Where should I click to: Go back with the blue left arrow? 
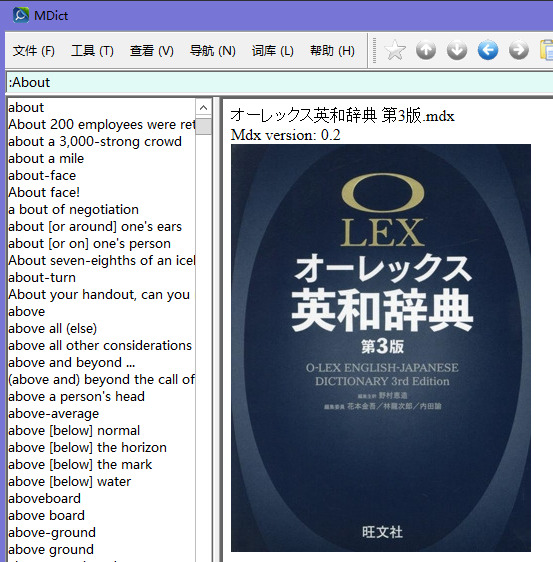[488, 50]
